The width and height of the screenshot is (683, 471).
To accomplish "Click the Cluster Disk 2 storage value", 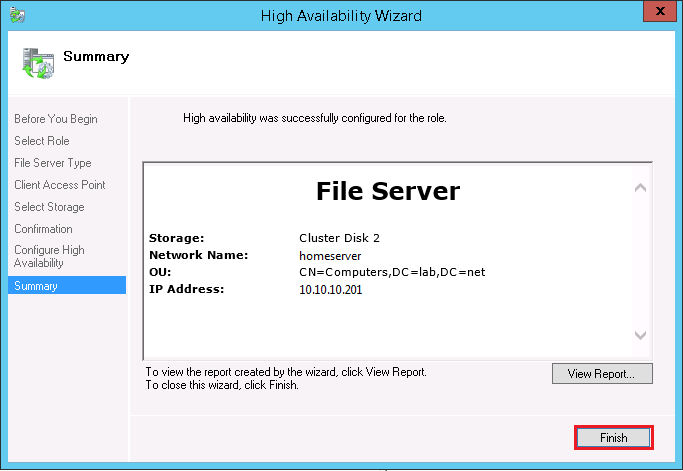I will (339, 238).
